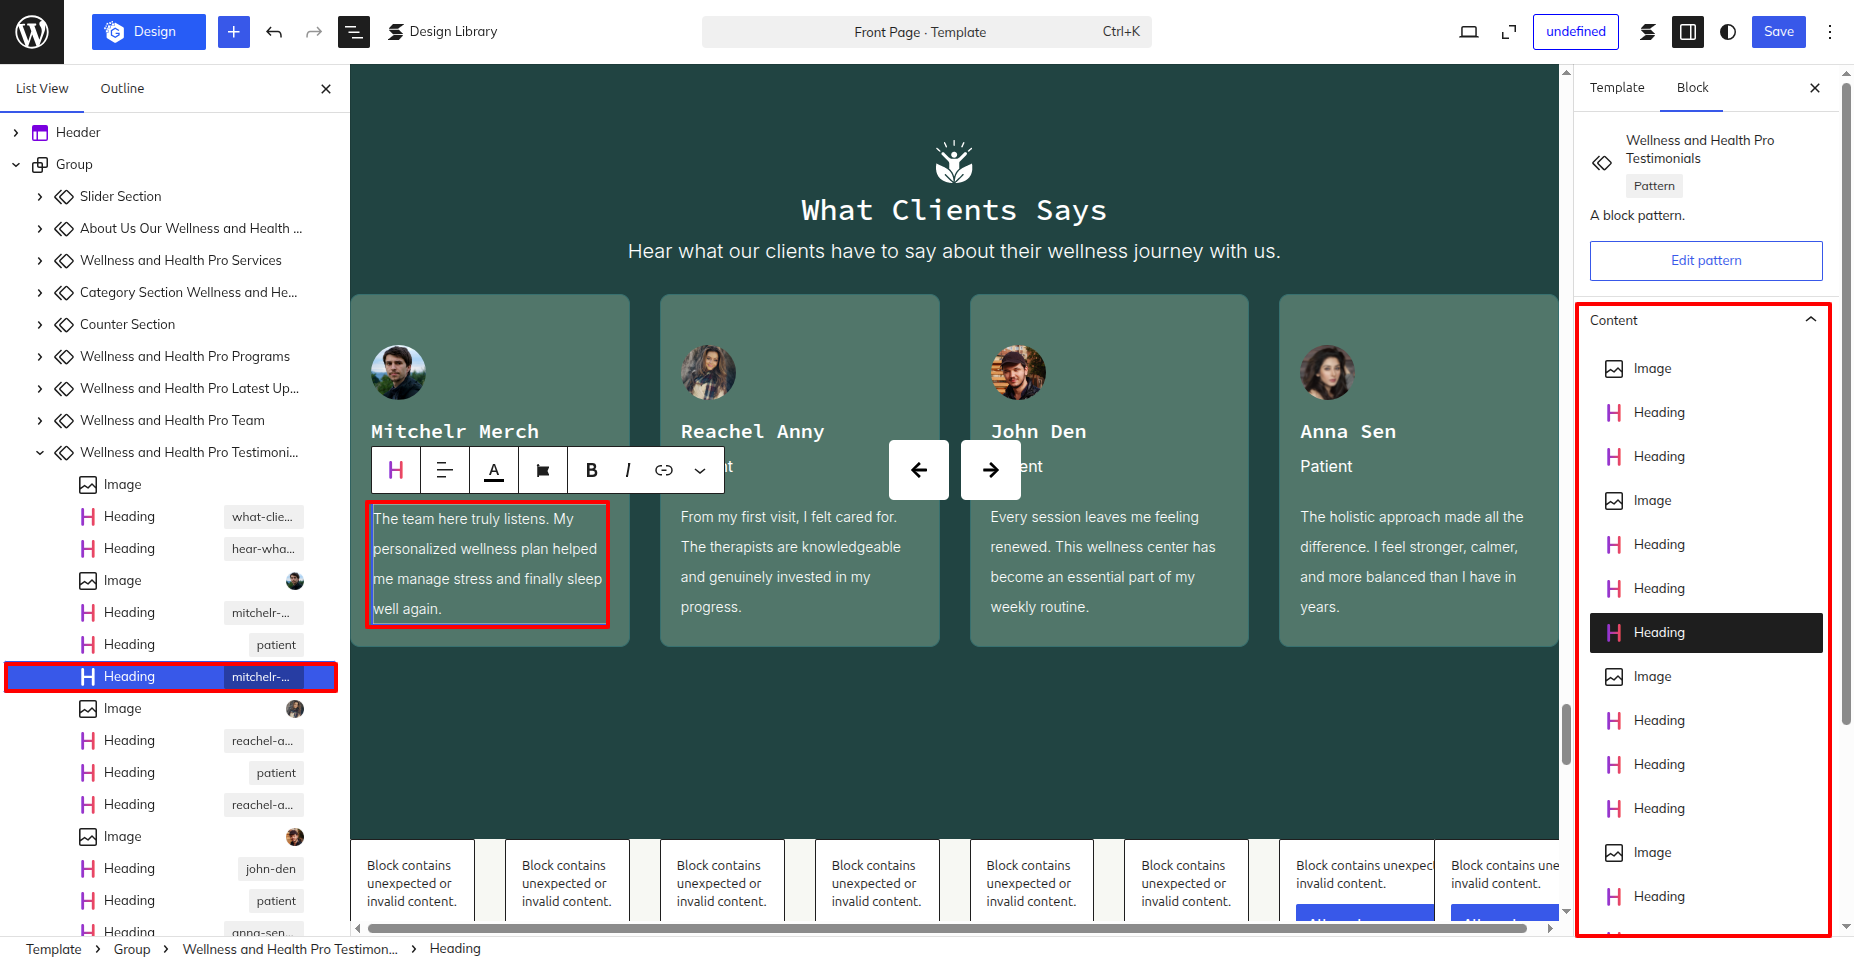Collapse the Wellness and Health Pro Testimonials item
Screen dimensions: 1854x961
point(40,452)
